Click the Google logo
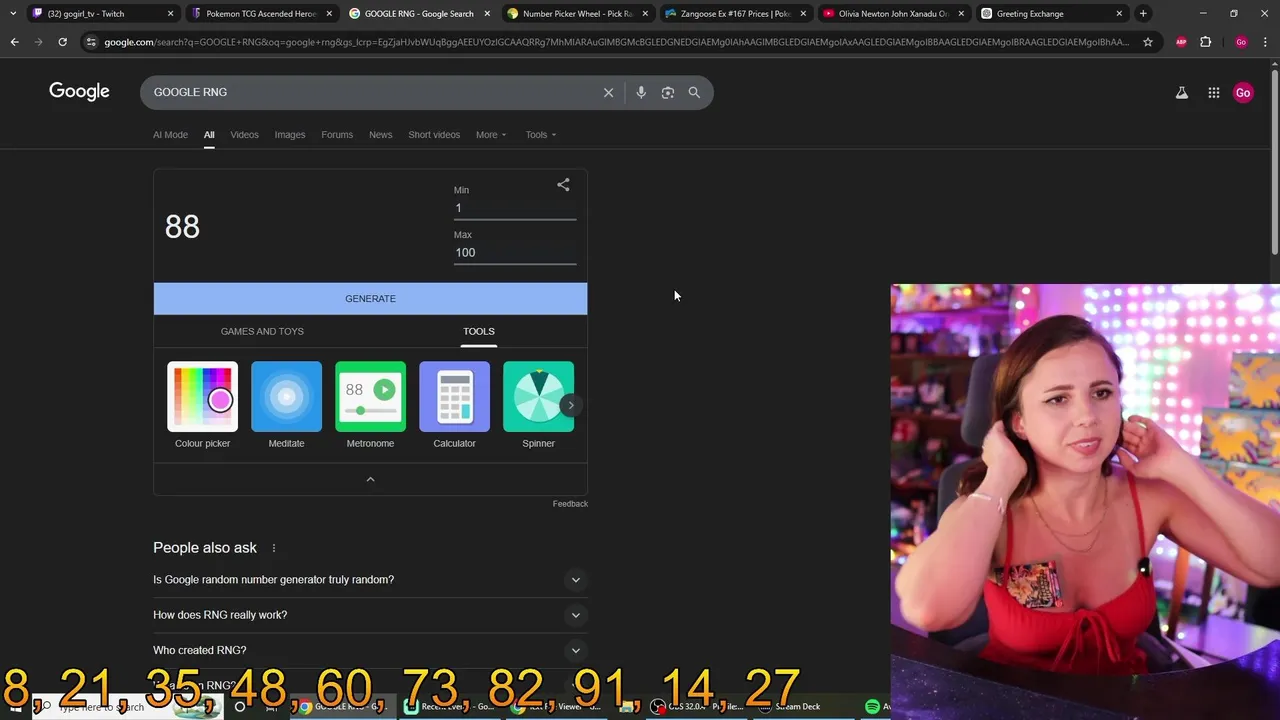1280x720 pixels. point(79,92)
